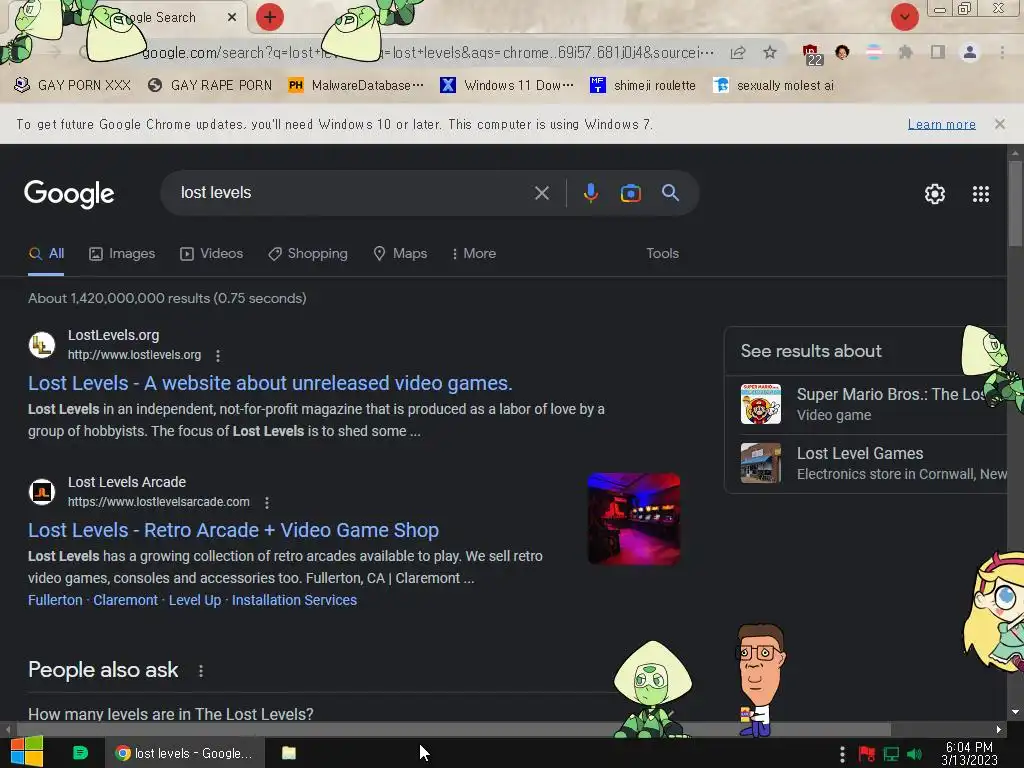
Task: Clear the search query with X
Action: click(541, 193)
